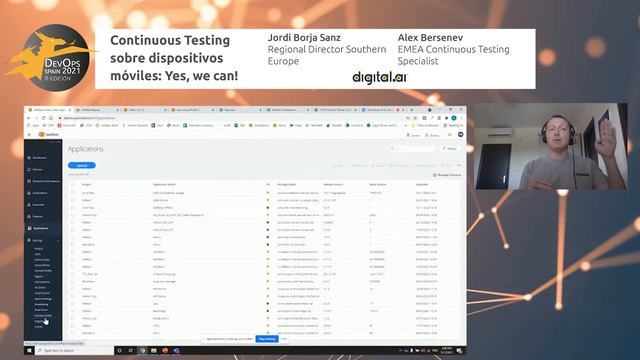Collapse the Settings section in sidebar

[58, 240]
